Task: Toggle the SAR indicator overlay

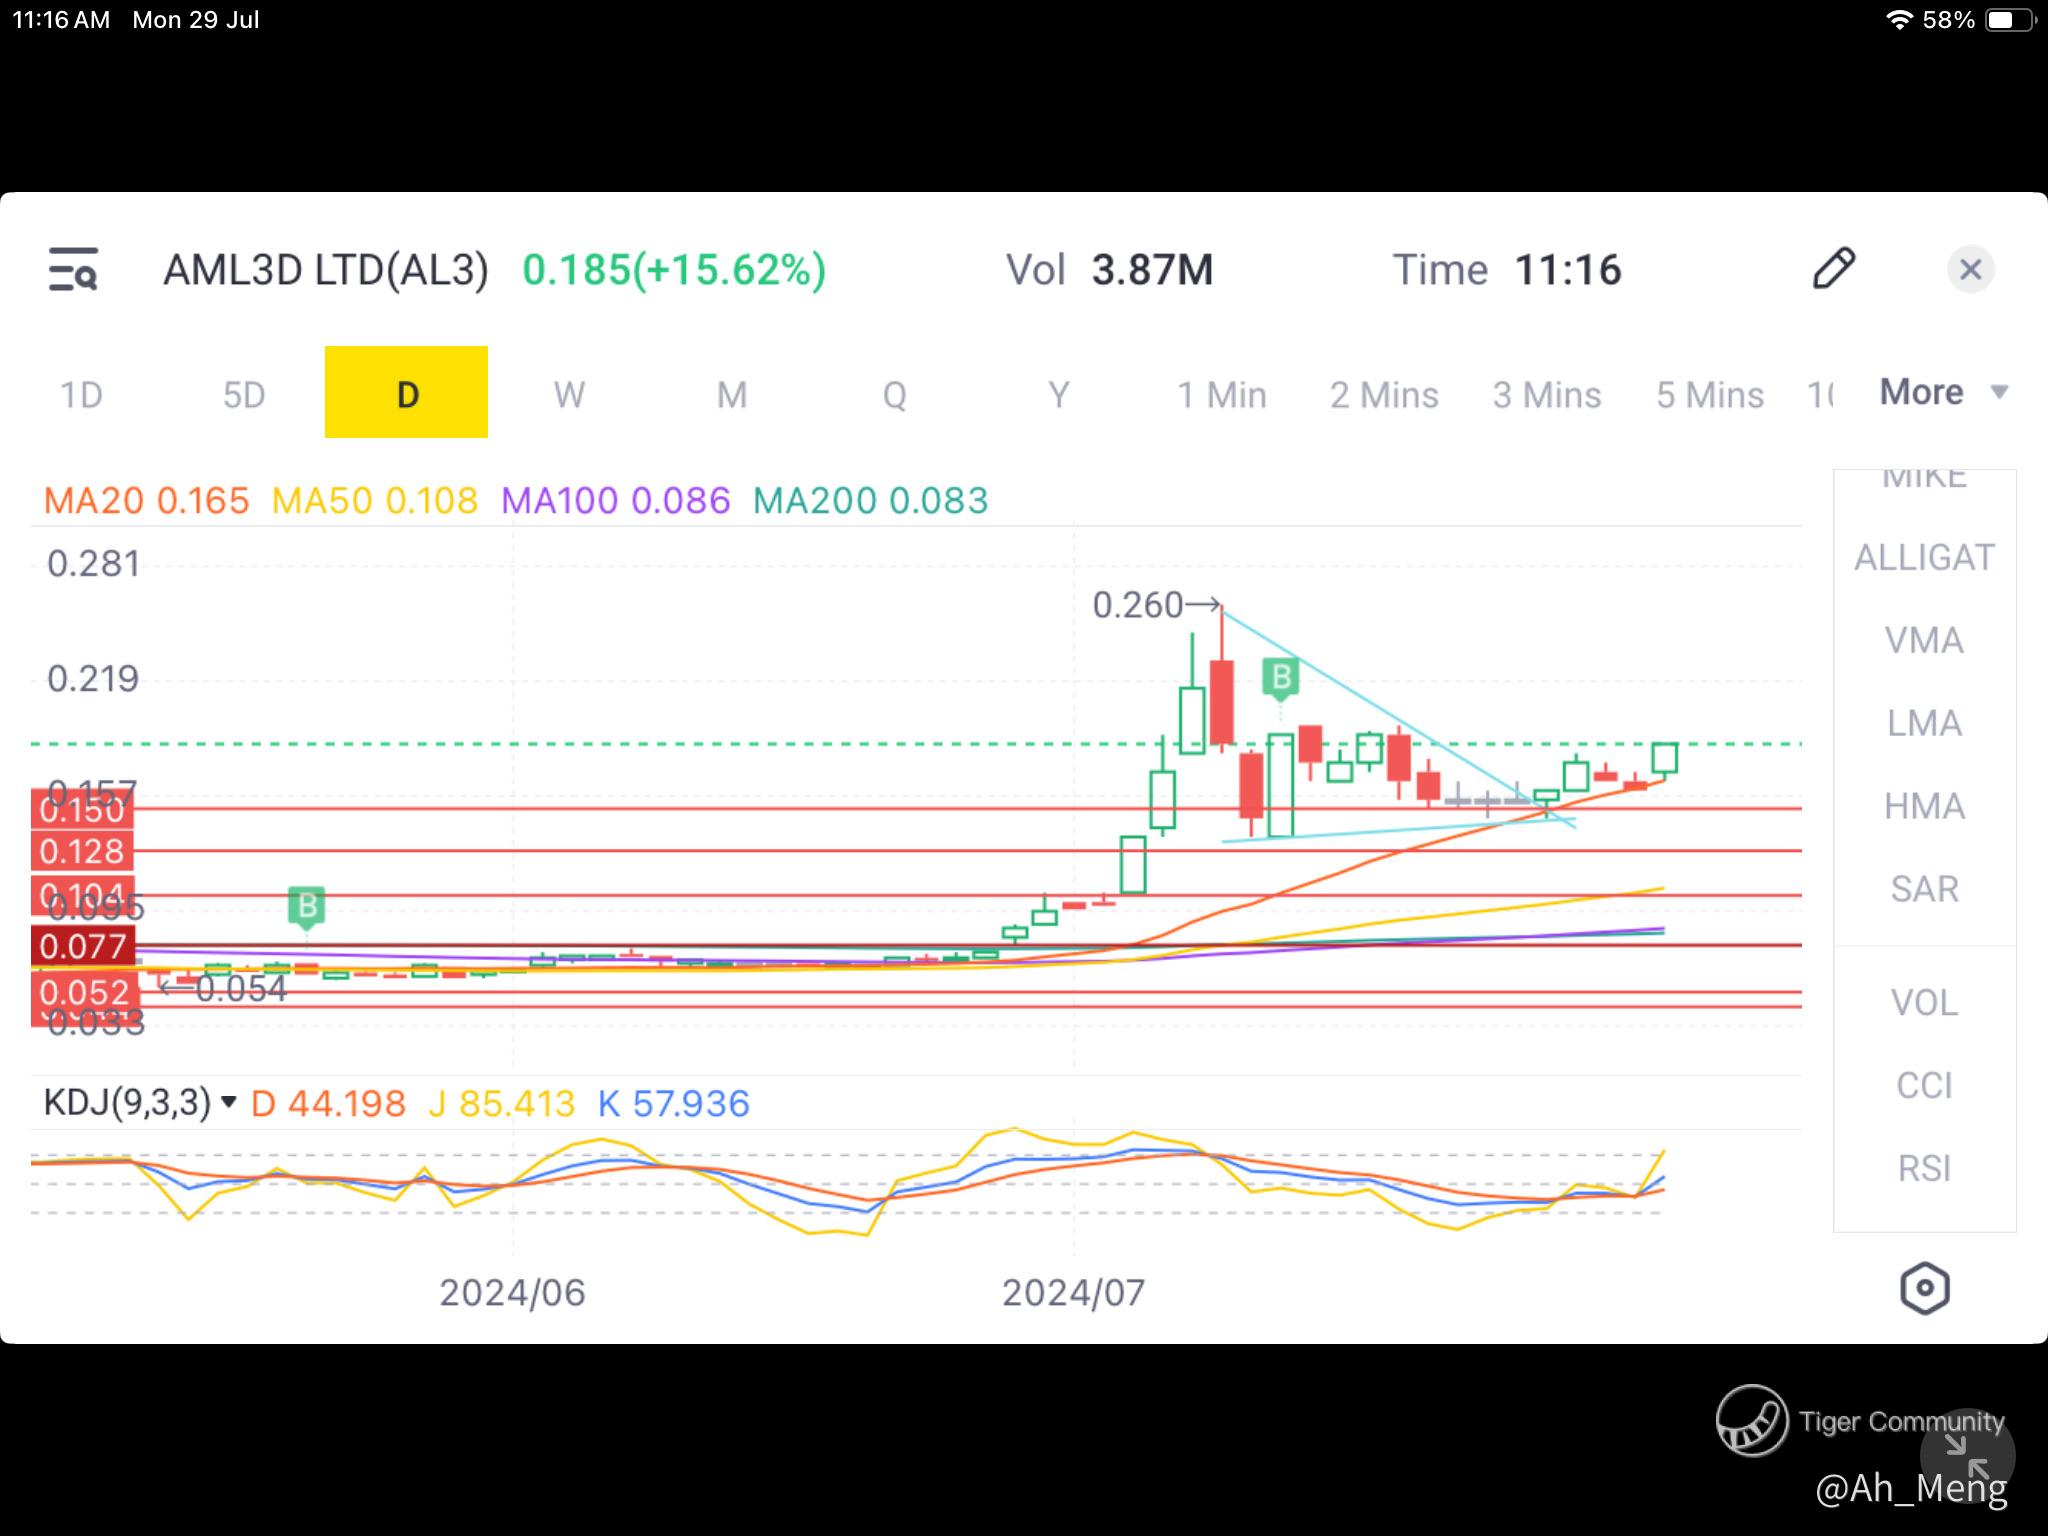Action: coord(1924,889)
